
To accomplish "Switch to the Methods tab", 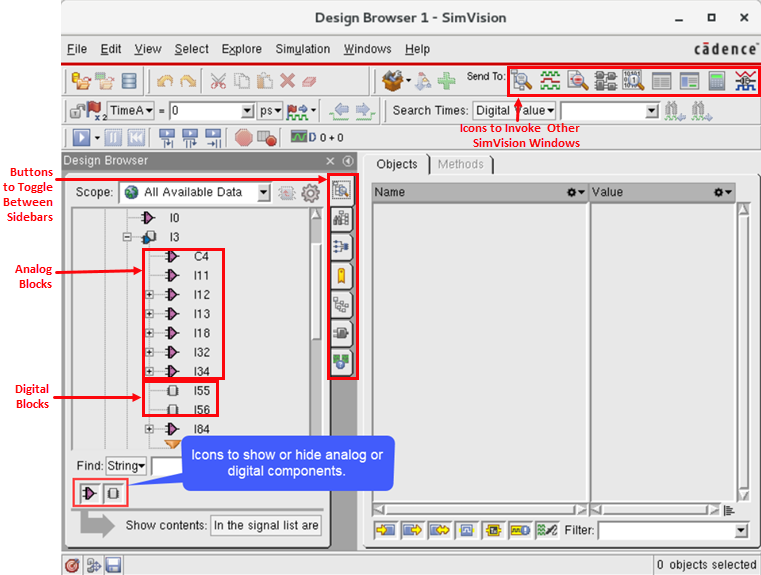I will [461, 164].
